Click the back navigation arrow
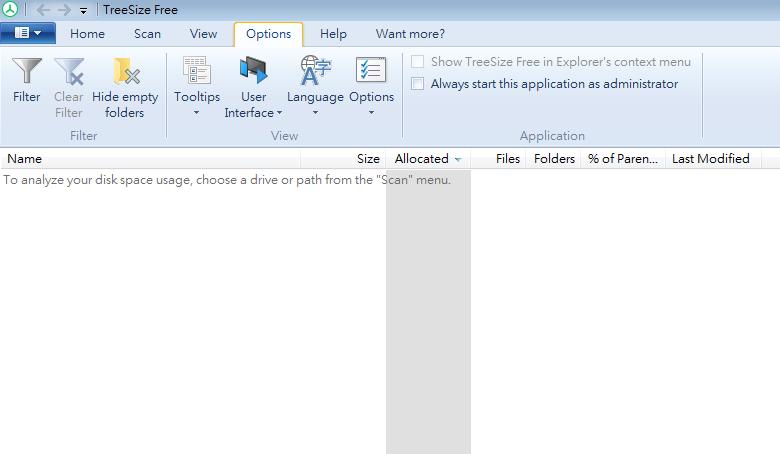Image resolution: width=780 pixels, height=454 pixels. pos(43,10)
